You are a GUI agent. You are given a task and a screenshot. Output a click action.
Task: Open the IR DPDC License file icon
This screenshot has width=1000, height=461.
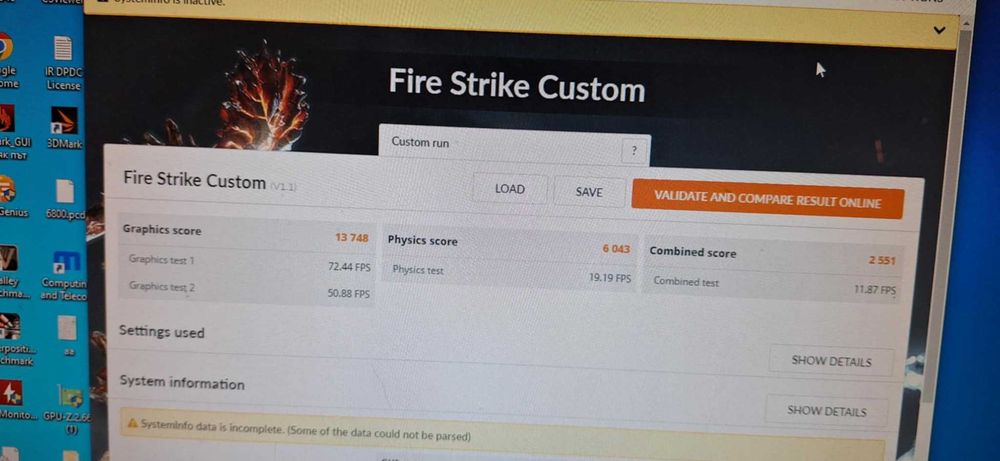point(63,62)
